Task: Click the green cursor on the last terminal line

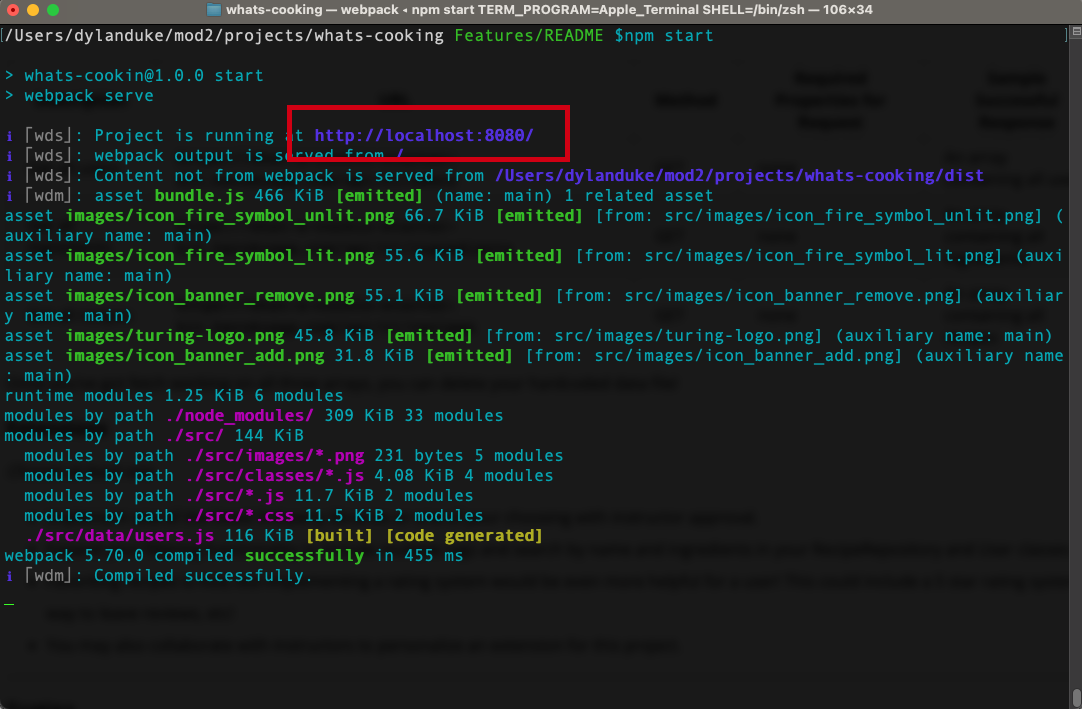Action: point(9,604)
